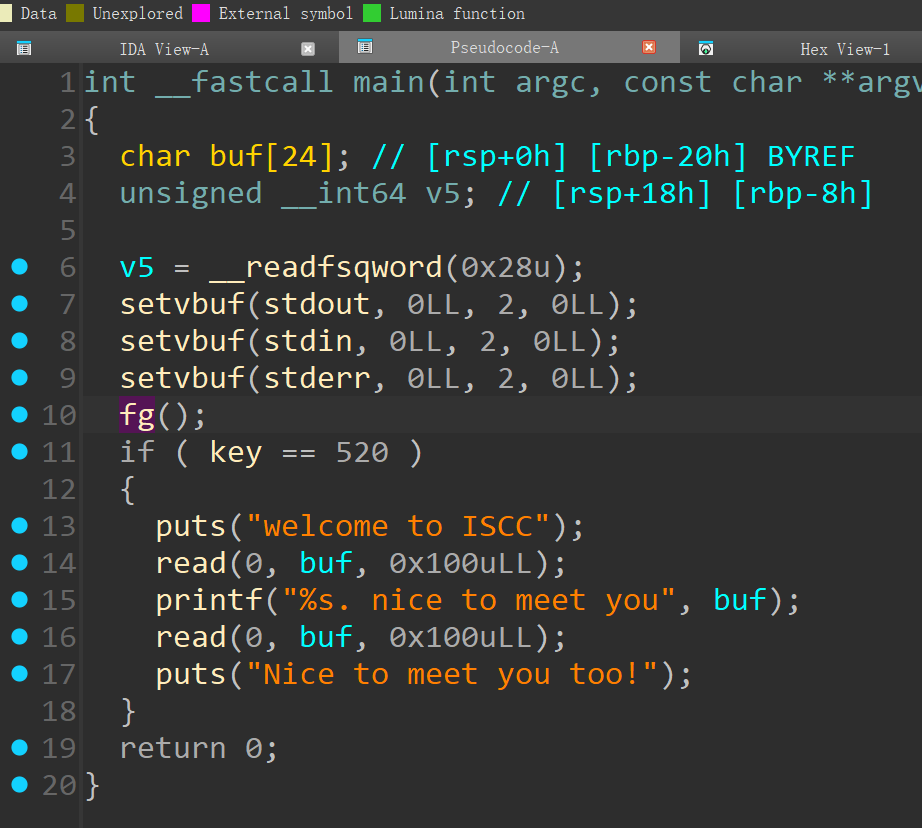Click the 0x28u constant on line 6
Screen dimensions: 922x828
pyautogui.click(x=506, y=268)
